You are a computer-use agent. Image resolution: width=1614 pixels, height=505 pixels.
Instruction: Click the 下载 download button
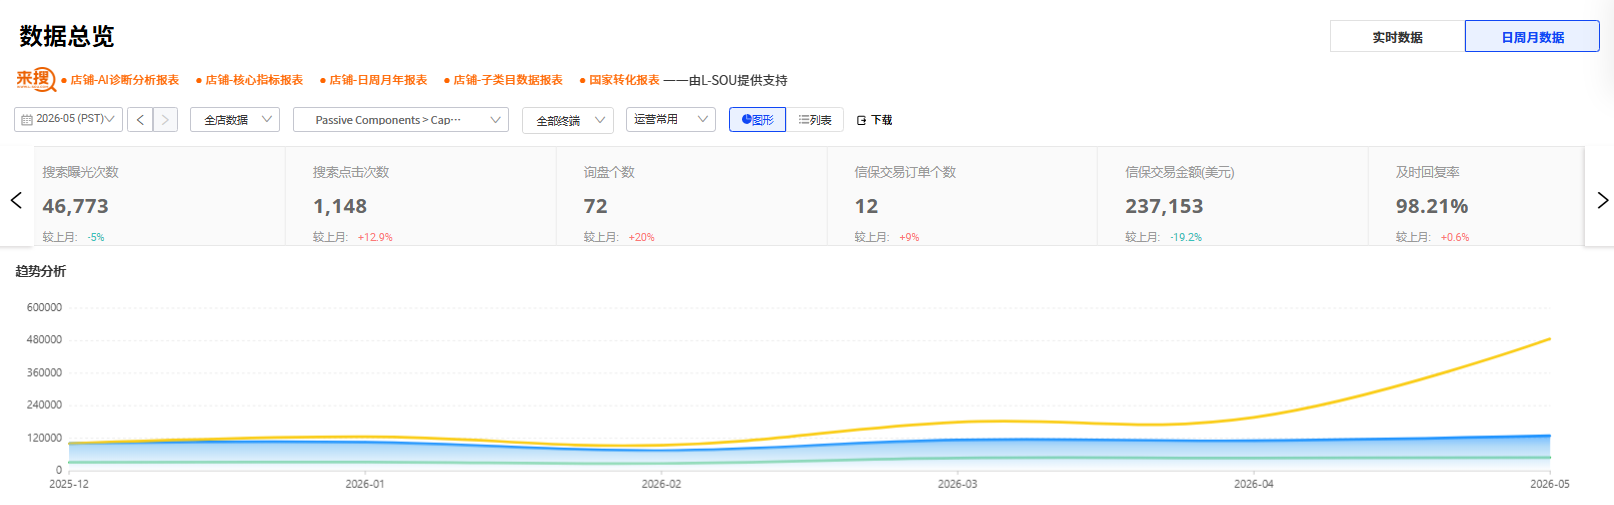(875, 120)
